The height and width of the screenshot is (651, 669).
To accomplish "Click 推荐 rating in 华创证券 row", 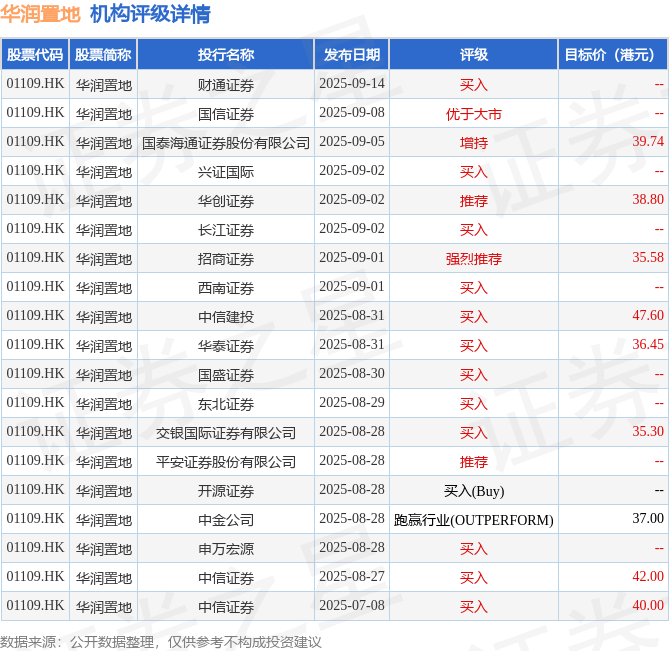I will click(x=474, y=201).
